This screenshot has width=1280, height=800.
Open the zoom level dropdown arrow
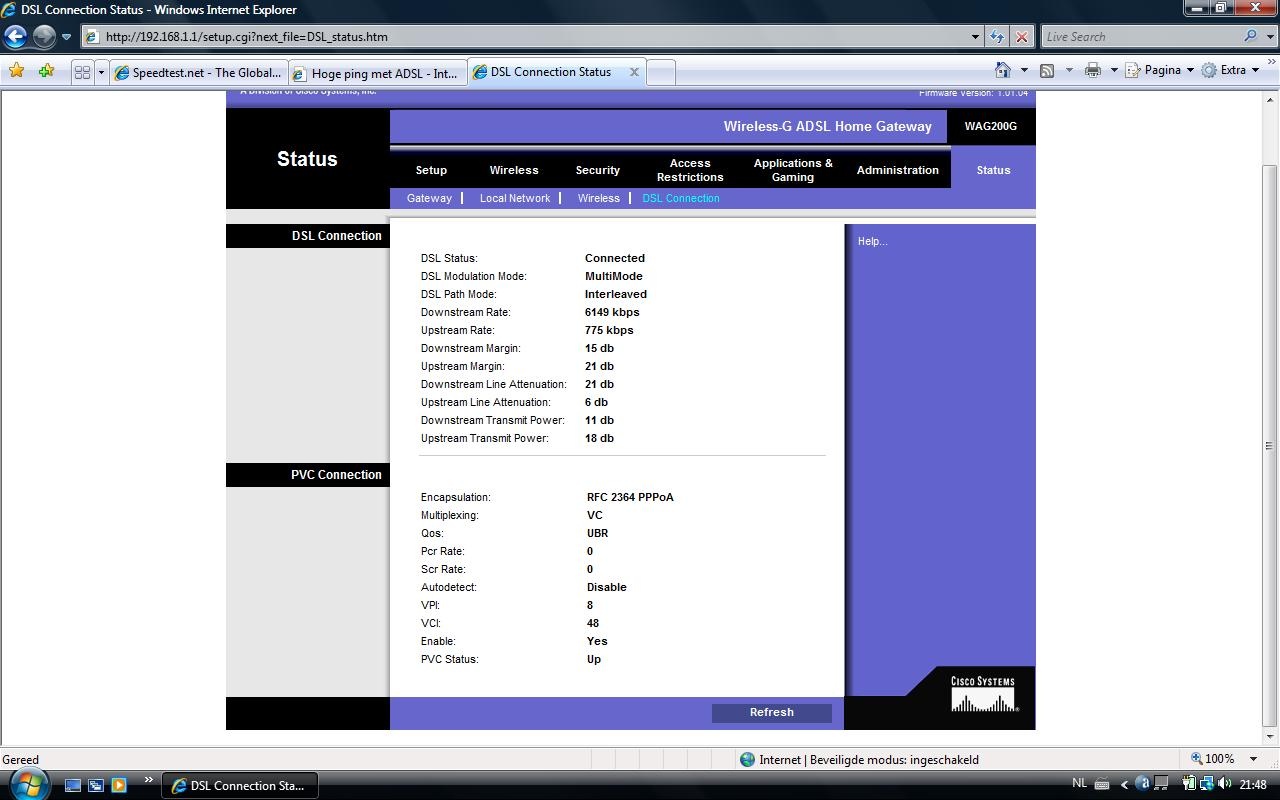click(1253, 759)
